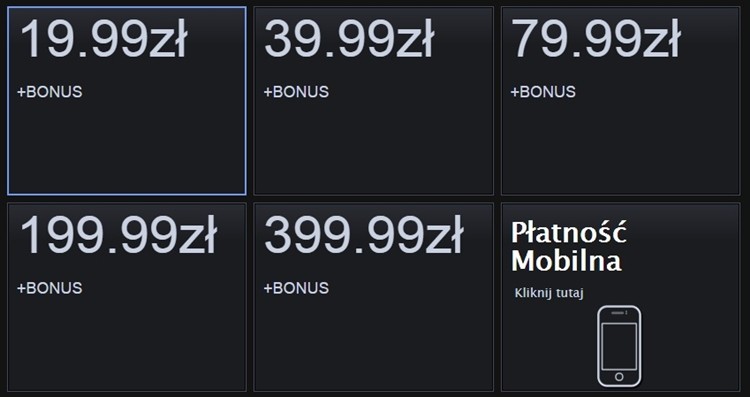
Task: Choose the most expensive package tile
Action: pos(374,297)
